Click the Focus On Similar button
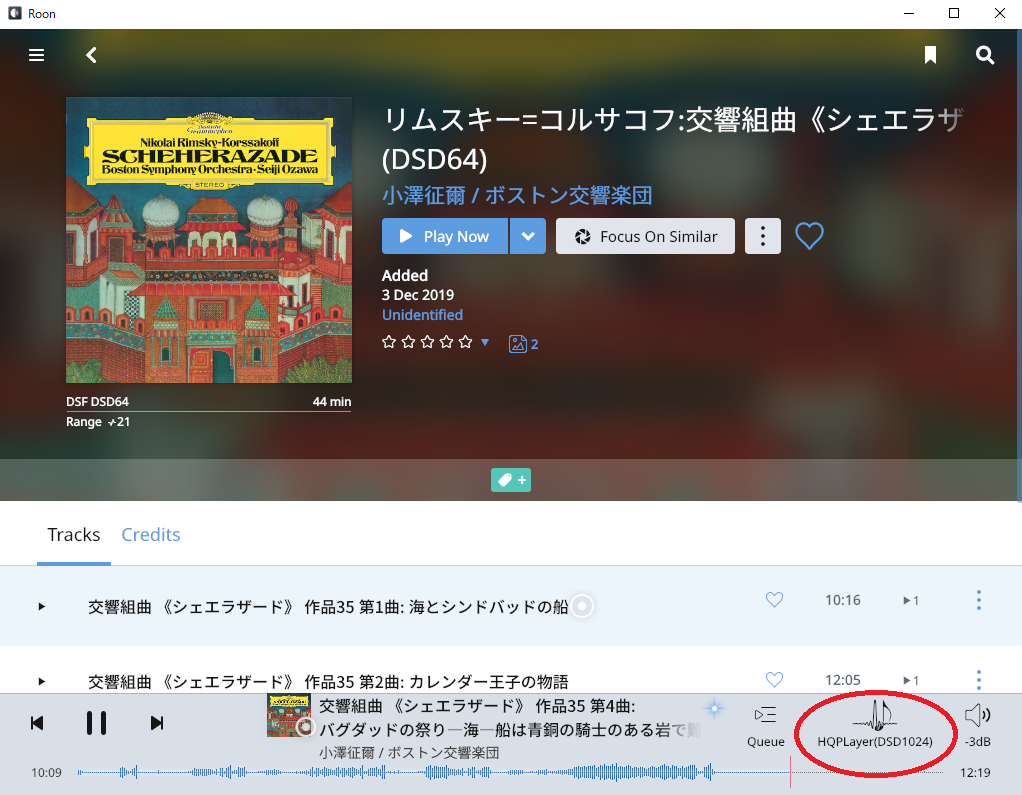Image resolution: width=1022 pixels, height=795 pixels. pyautogui.click(x=645, y=237)
